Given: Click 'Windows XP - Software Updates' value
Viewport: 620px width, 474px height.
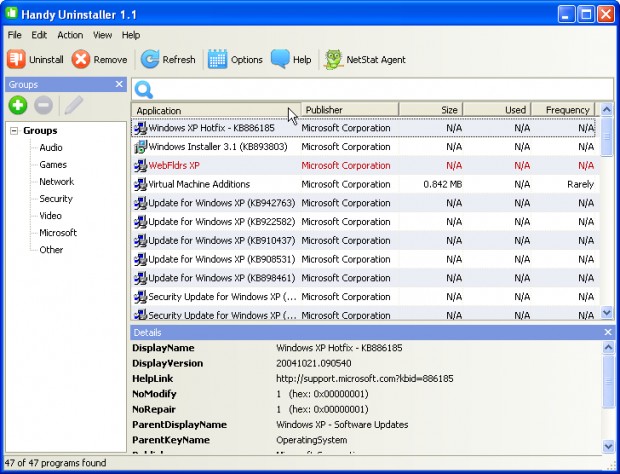Looking at the screenshot, I should point(342,425).
